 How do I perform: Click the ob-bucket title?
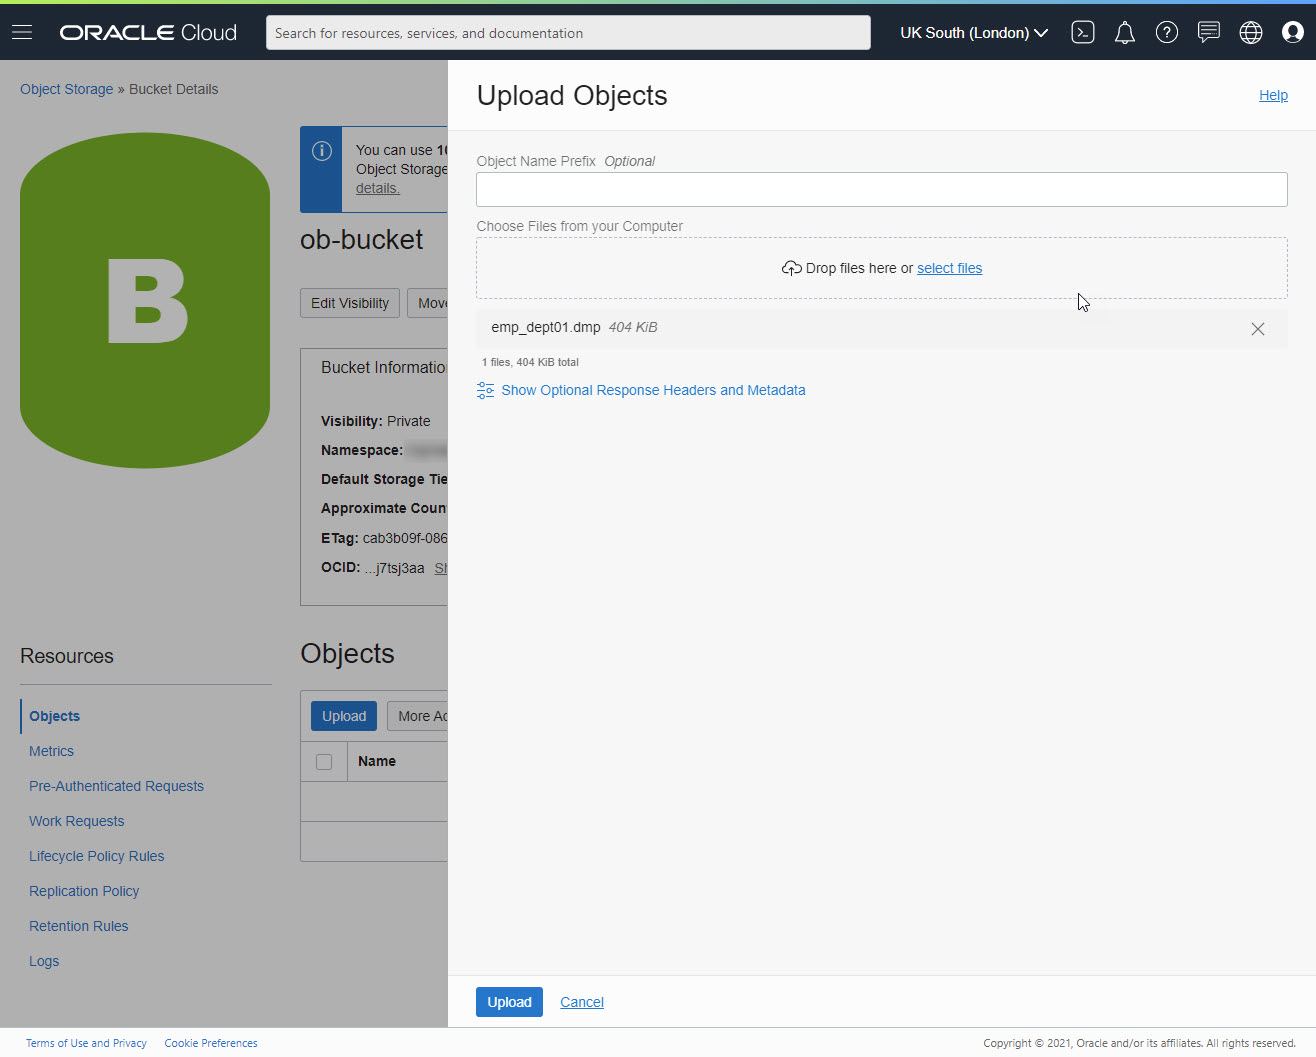coord(362,240)
